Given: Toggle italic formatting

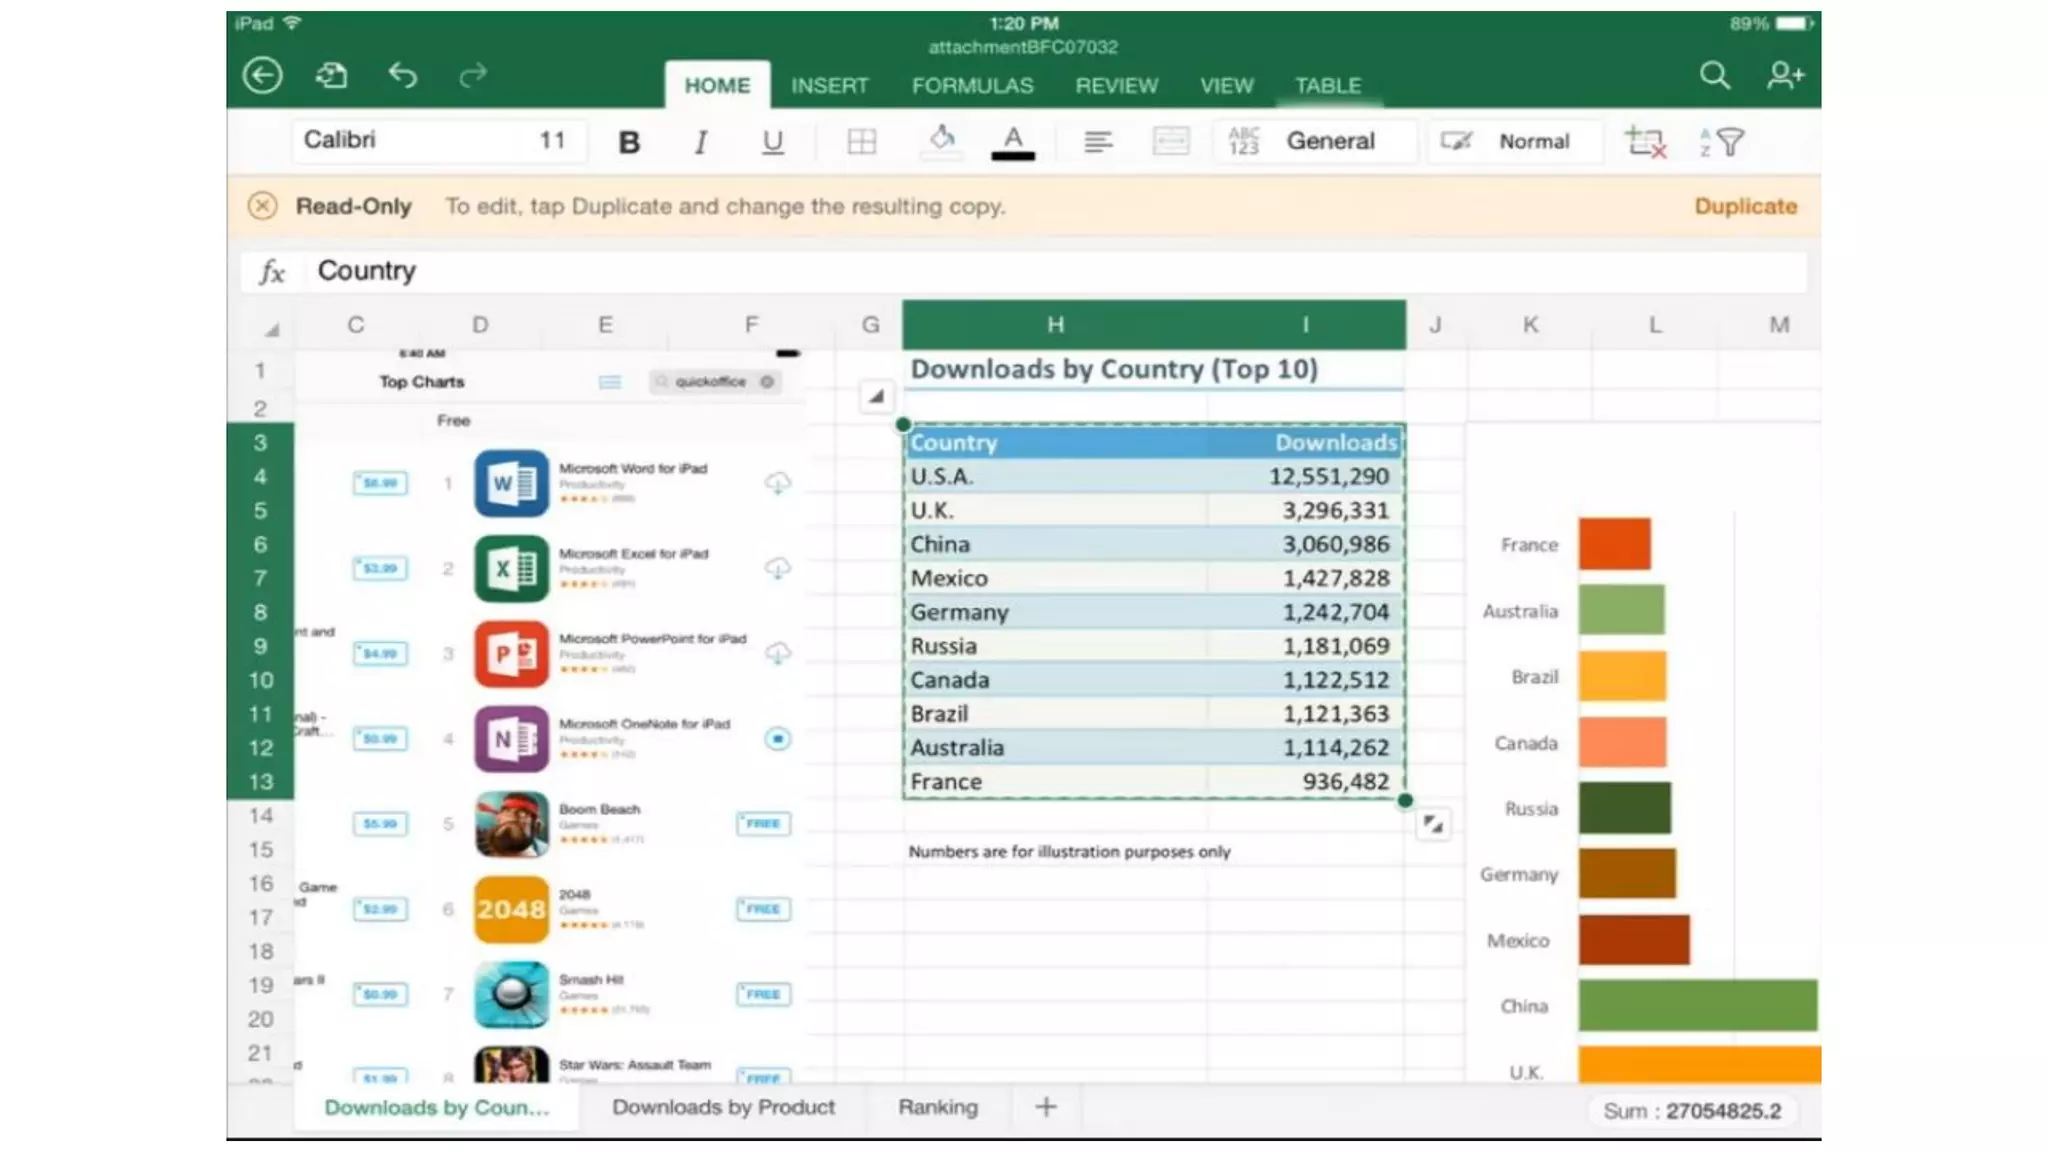Looking at the screenshot, I should click(700, 142).
